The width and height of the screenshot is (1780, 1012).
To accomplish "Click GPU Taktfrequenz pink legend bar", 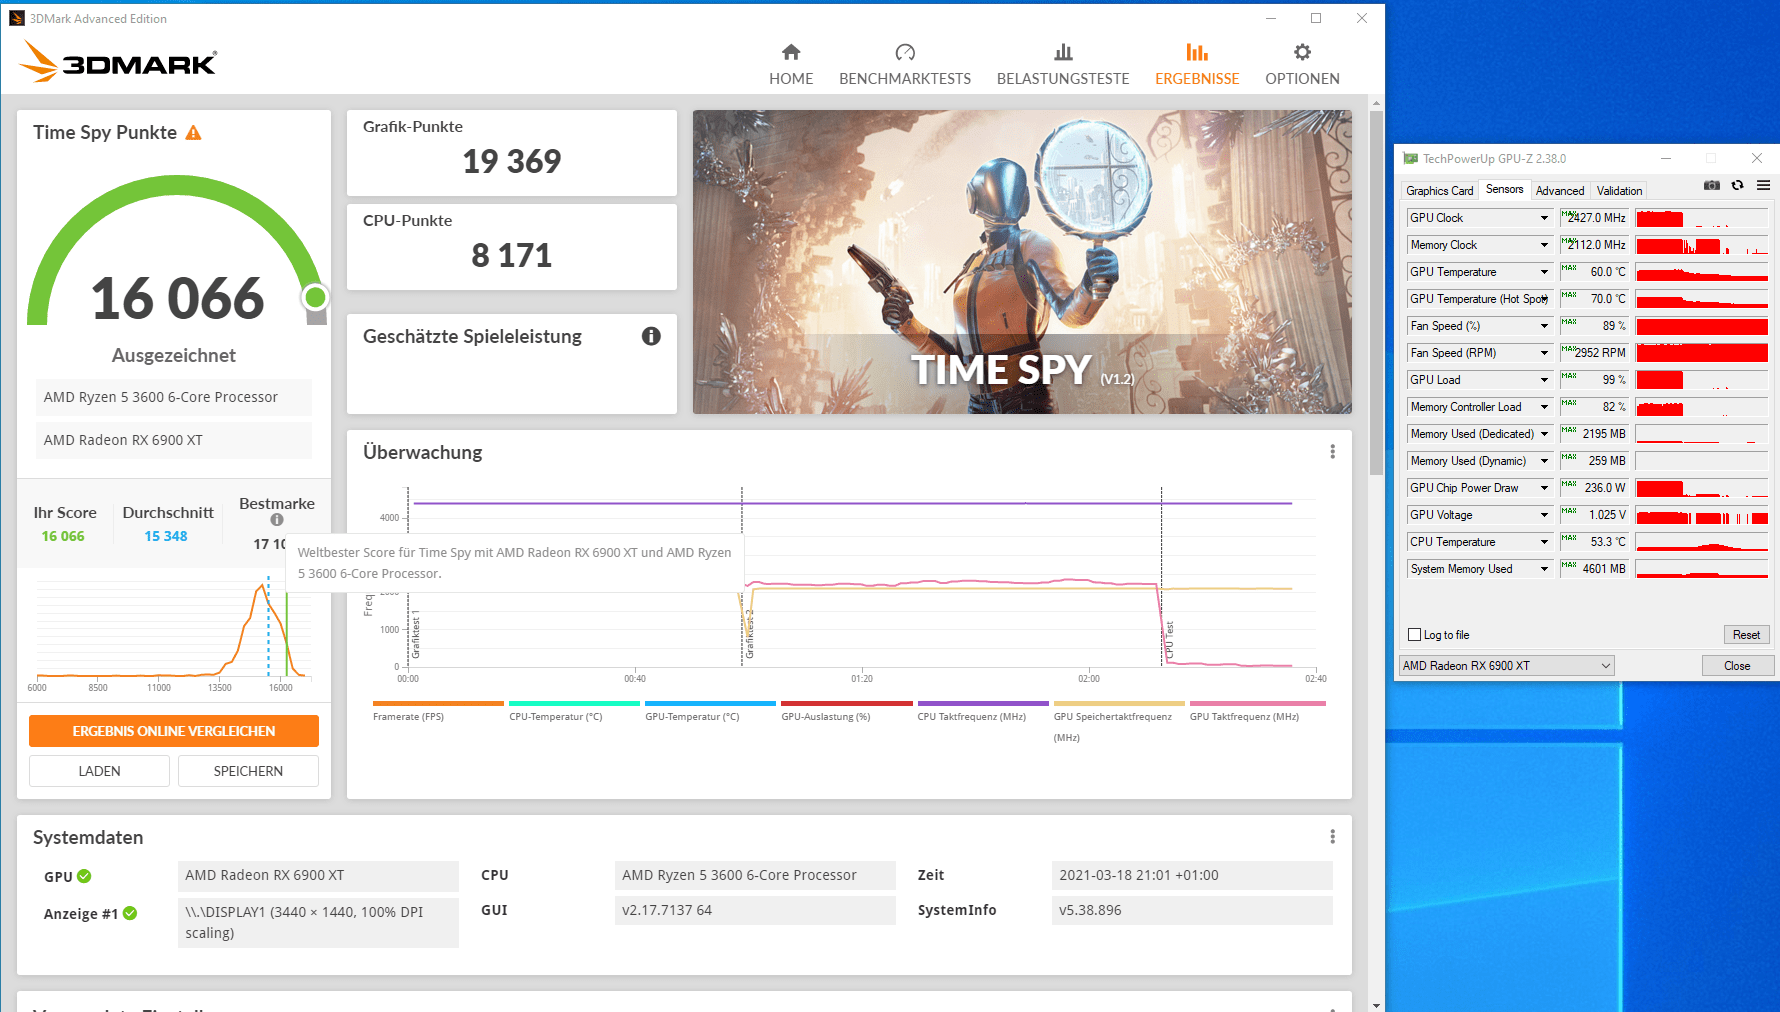I will pos(1257,703).
